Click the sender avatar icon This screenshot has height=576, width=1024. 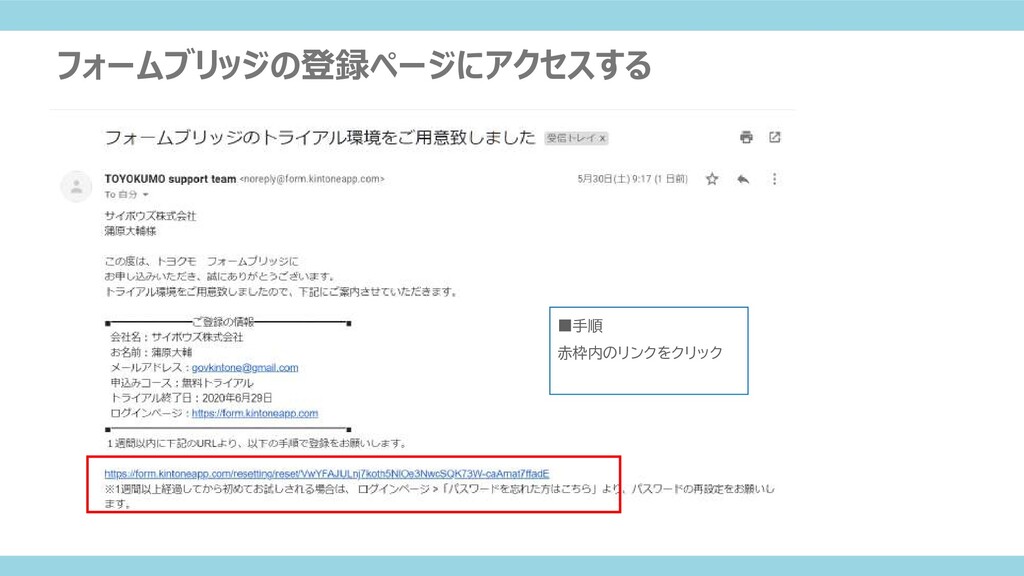[76, 187]
